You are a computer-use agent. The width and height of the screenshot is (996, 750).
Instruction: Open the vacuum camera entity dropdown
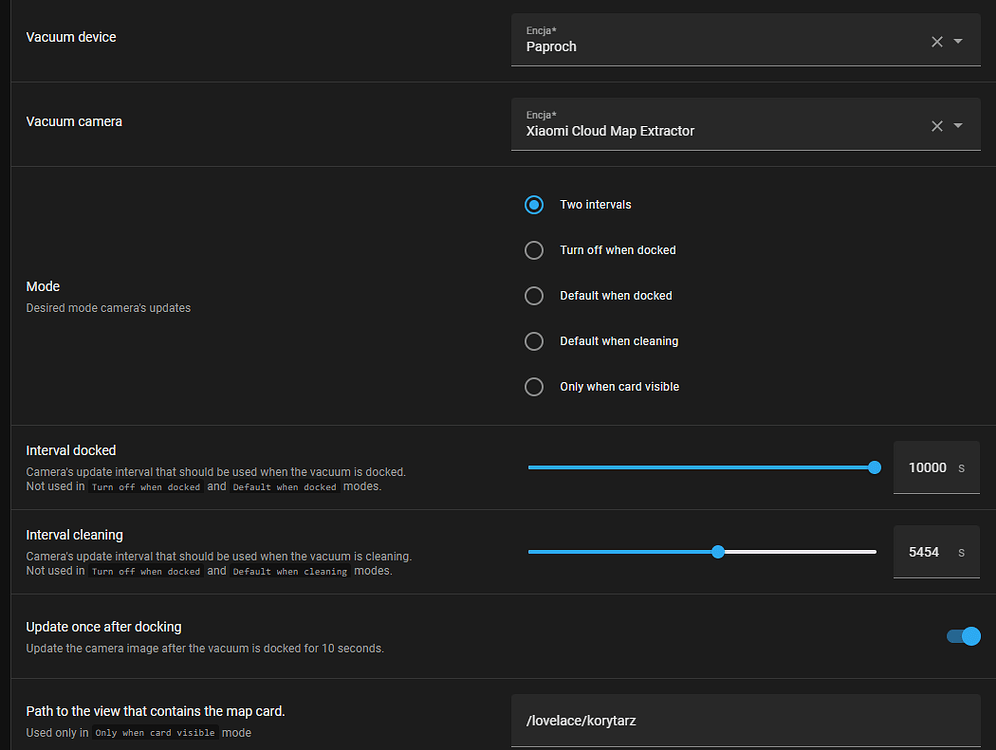coord(960,125)
